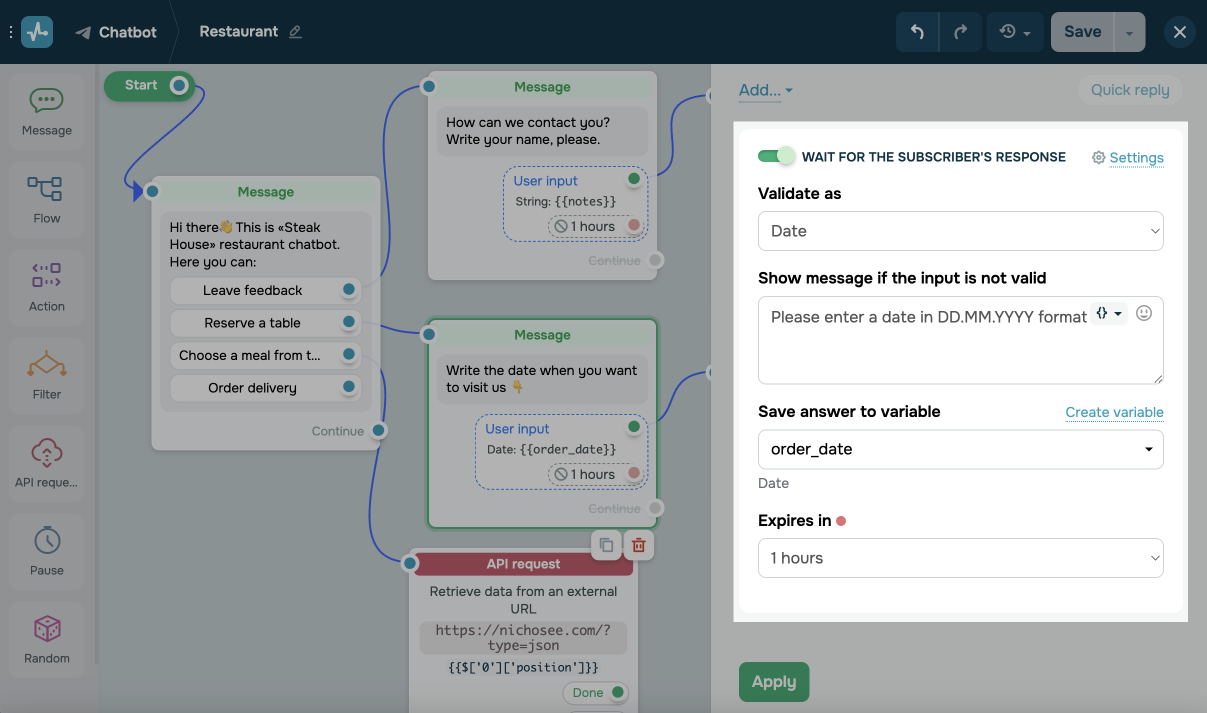Select the Message element in sidebar

[47, 110]
